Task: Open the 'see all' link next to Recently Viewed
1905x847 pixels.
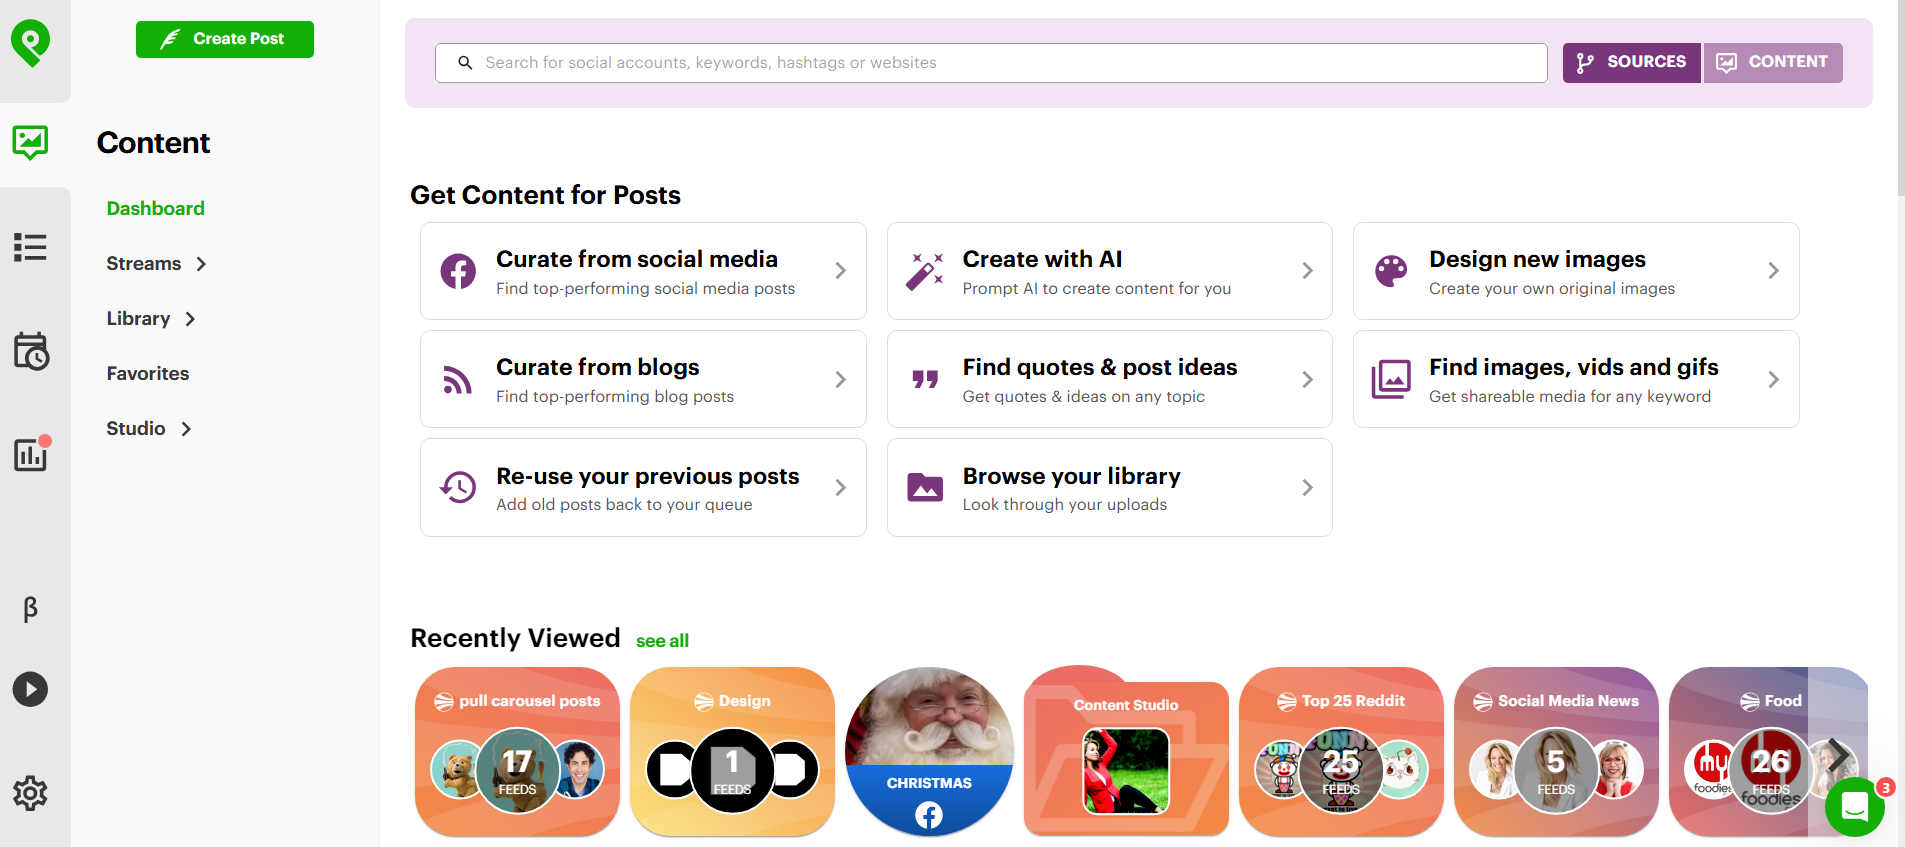Action: tap(662, 640)
